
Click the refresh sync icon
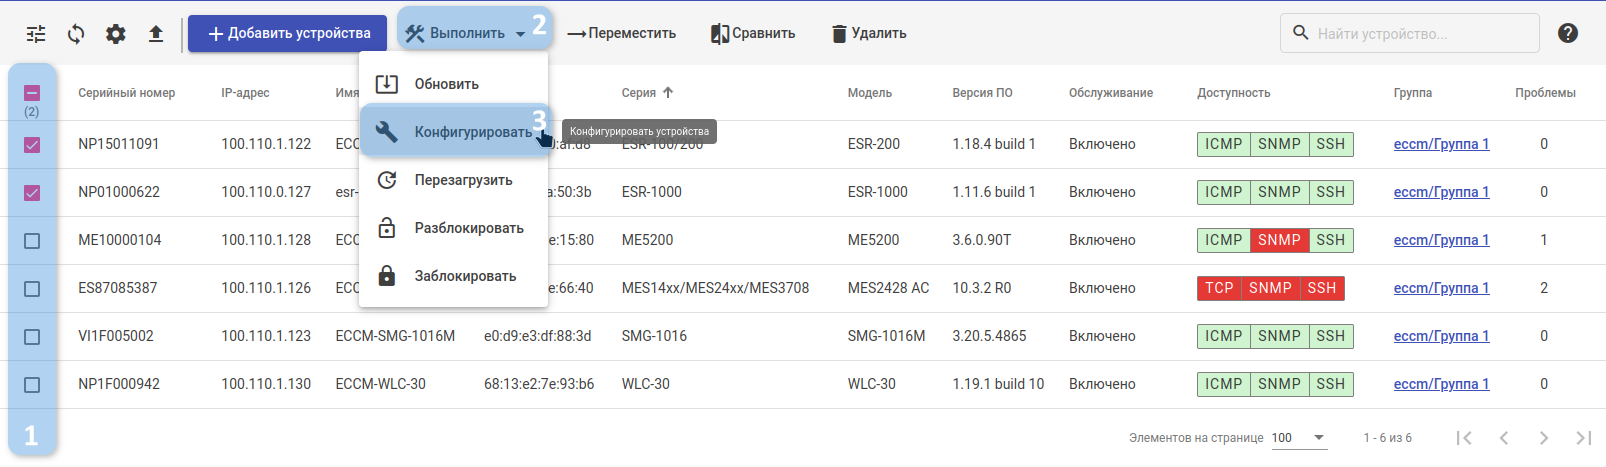pyautogui.click(x=76, y=34)
